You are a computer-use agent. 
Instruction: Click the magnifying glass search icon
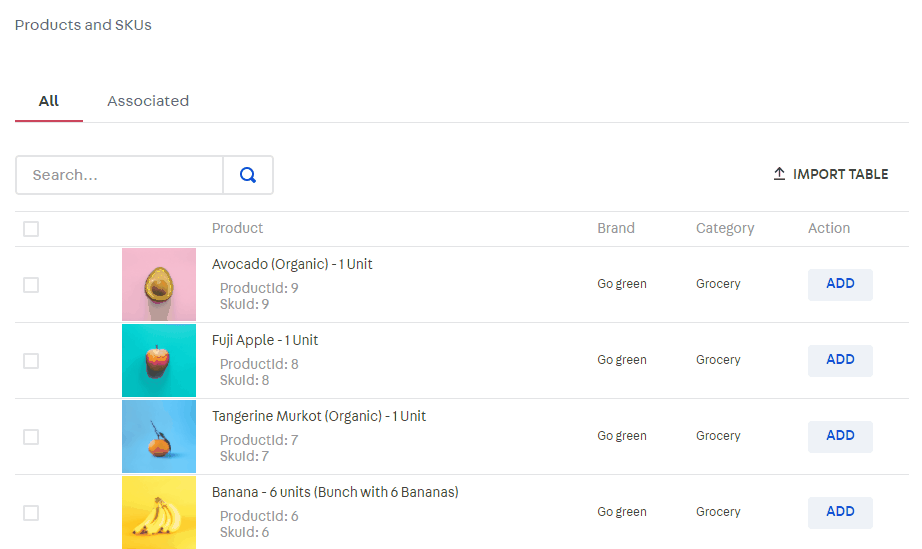248,175
